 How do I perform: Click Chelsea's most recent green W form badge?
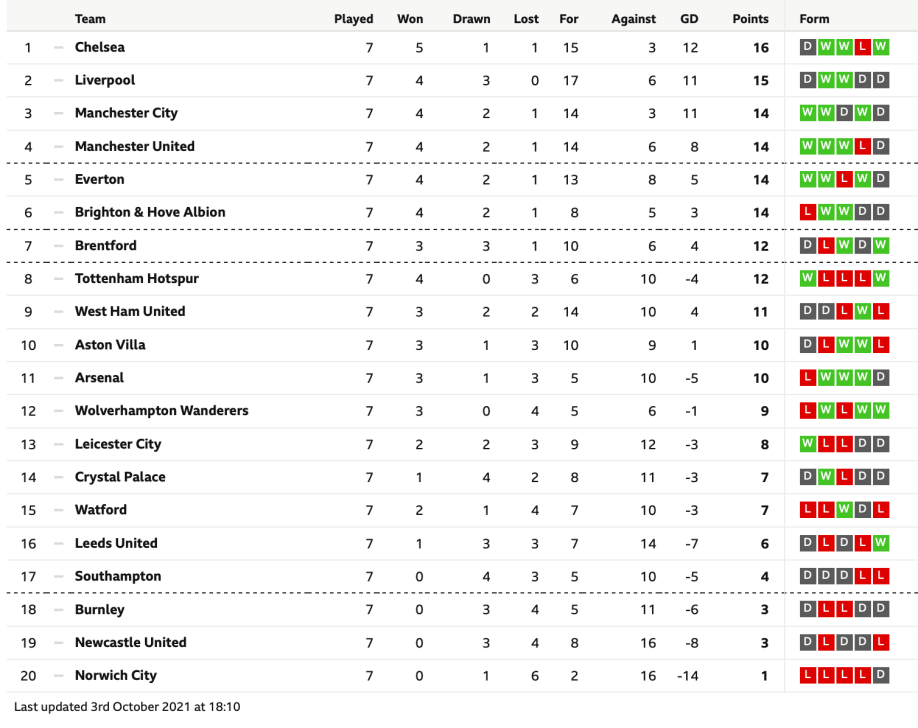(880, 47)
